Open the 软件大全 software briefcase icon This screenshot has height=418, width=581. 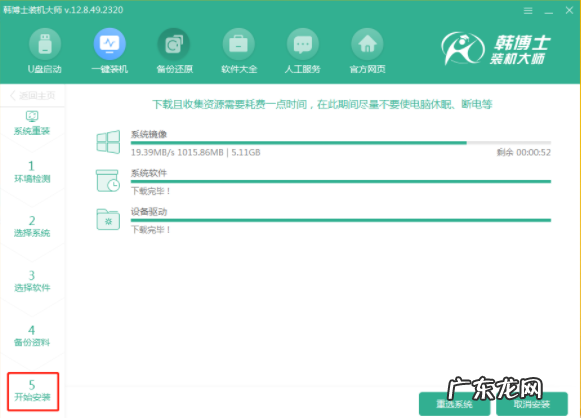(x=239, y=44)
